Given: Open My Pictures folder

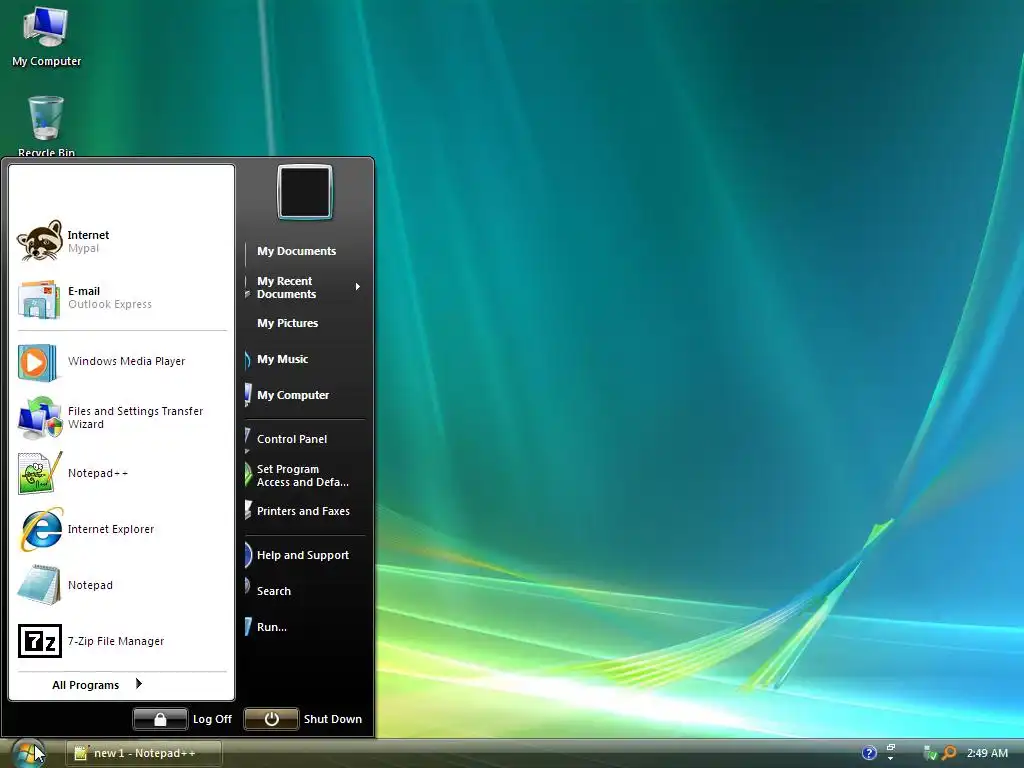Looking at the screenshot, I should coord(305,323).
